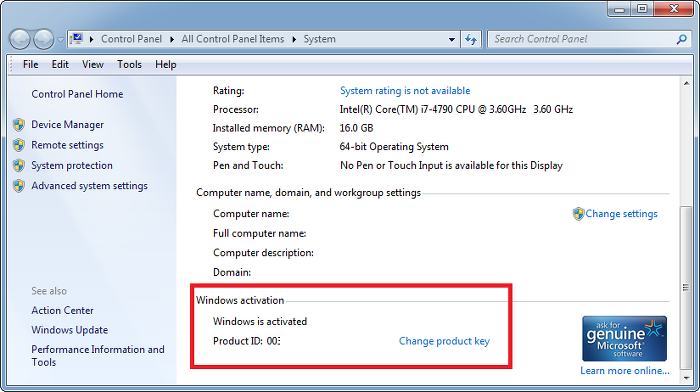The width and height of the screenshot is (700, 392).
Task: Click the Refresh button next to address bar
Action: 471,39
